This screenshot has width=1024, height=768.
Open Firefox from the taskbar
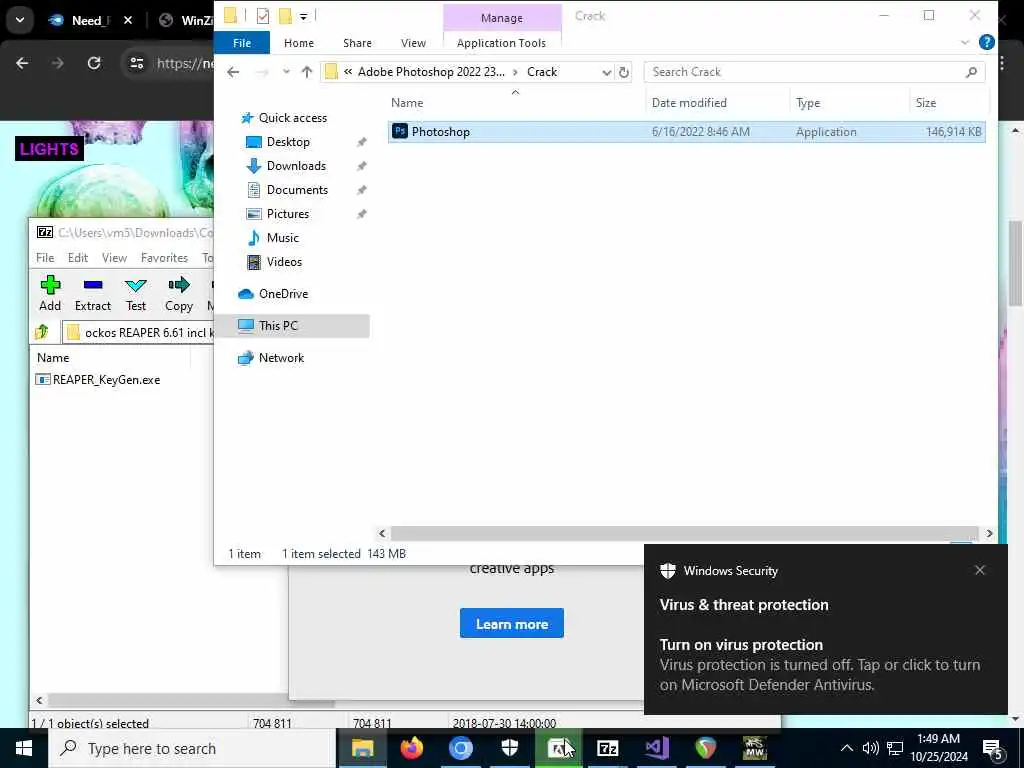411,748
